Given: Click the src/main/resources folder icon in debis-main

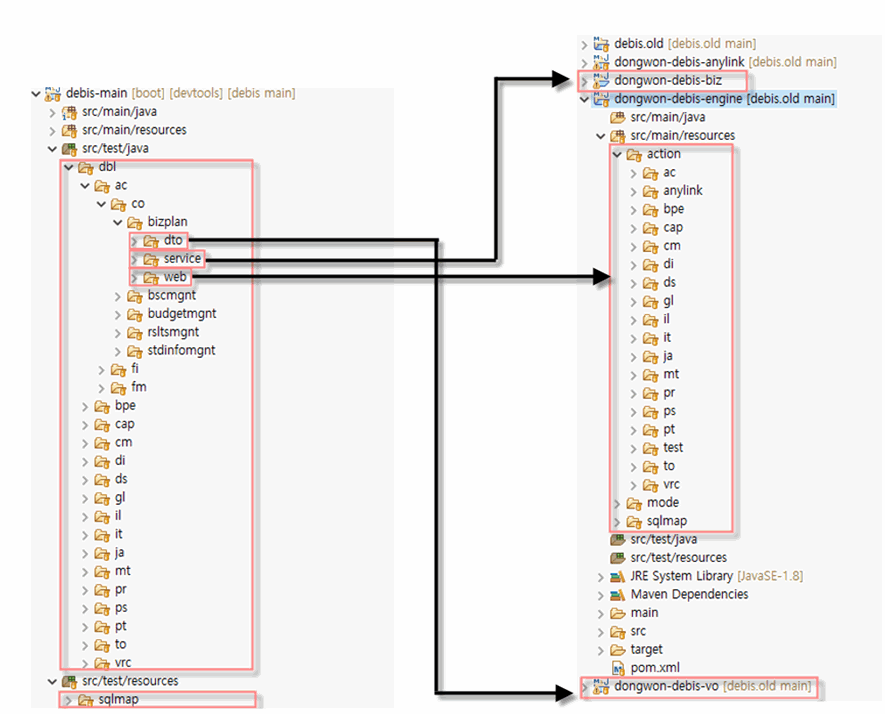Looking at the screenshot, I should (x=69, y=131).
